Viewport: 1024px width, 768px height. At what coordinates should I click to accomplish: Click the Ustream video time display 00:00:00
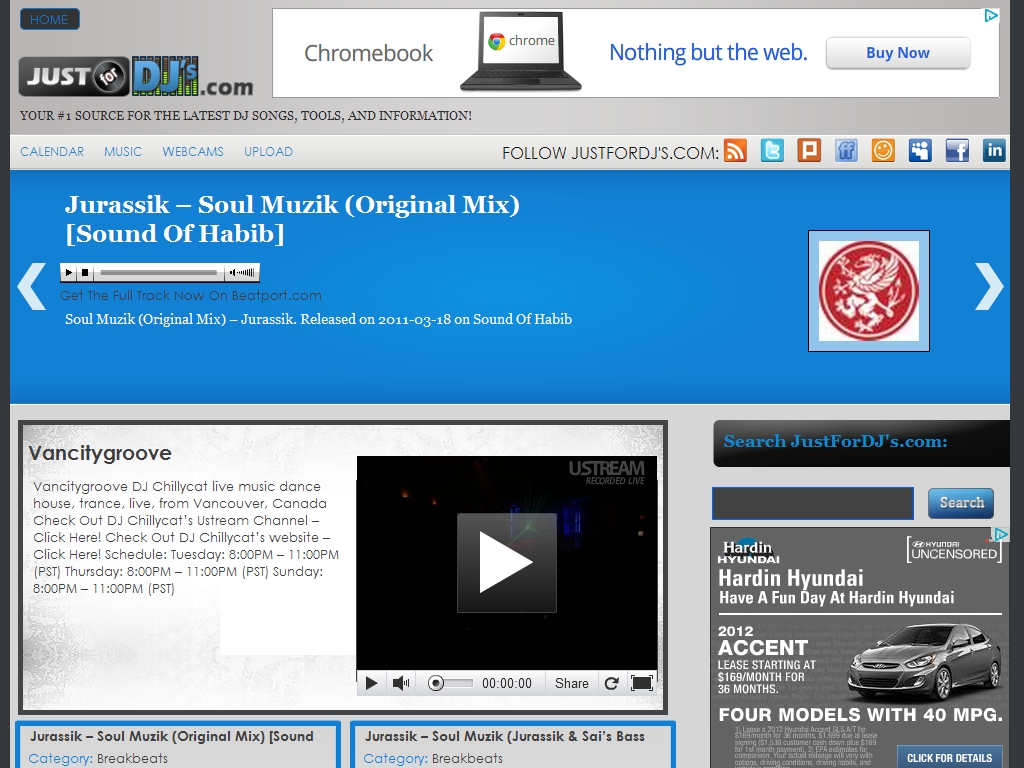[507, 683]
